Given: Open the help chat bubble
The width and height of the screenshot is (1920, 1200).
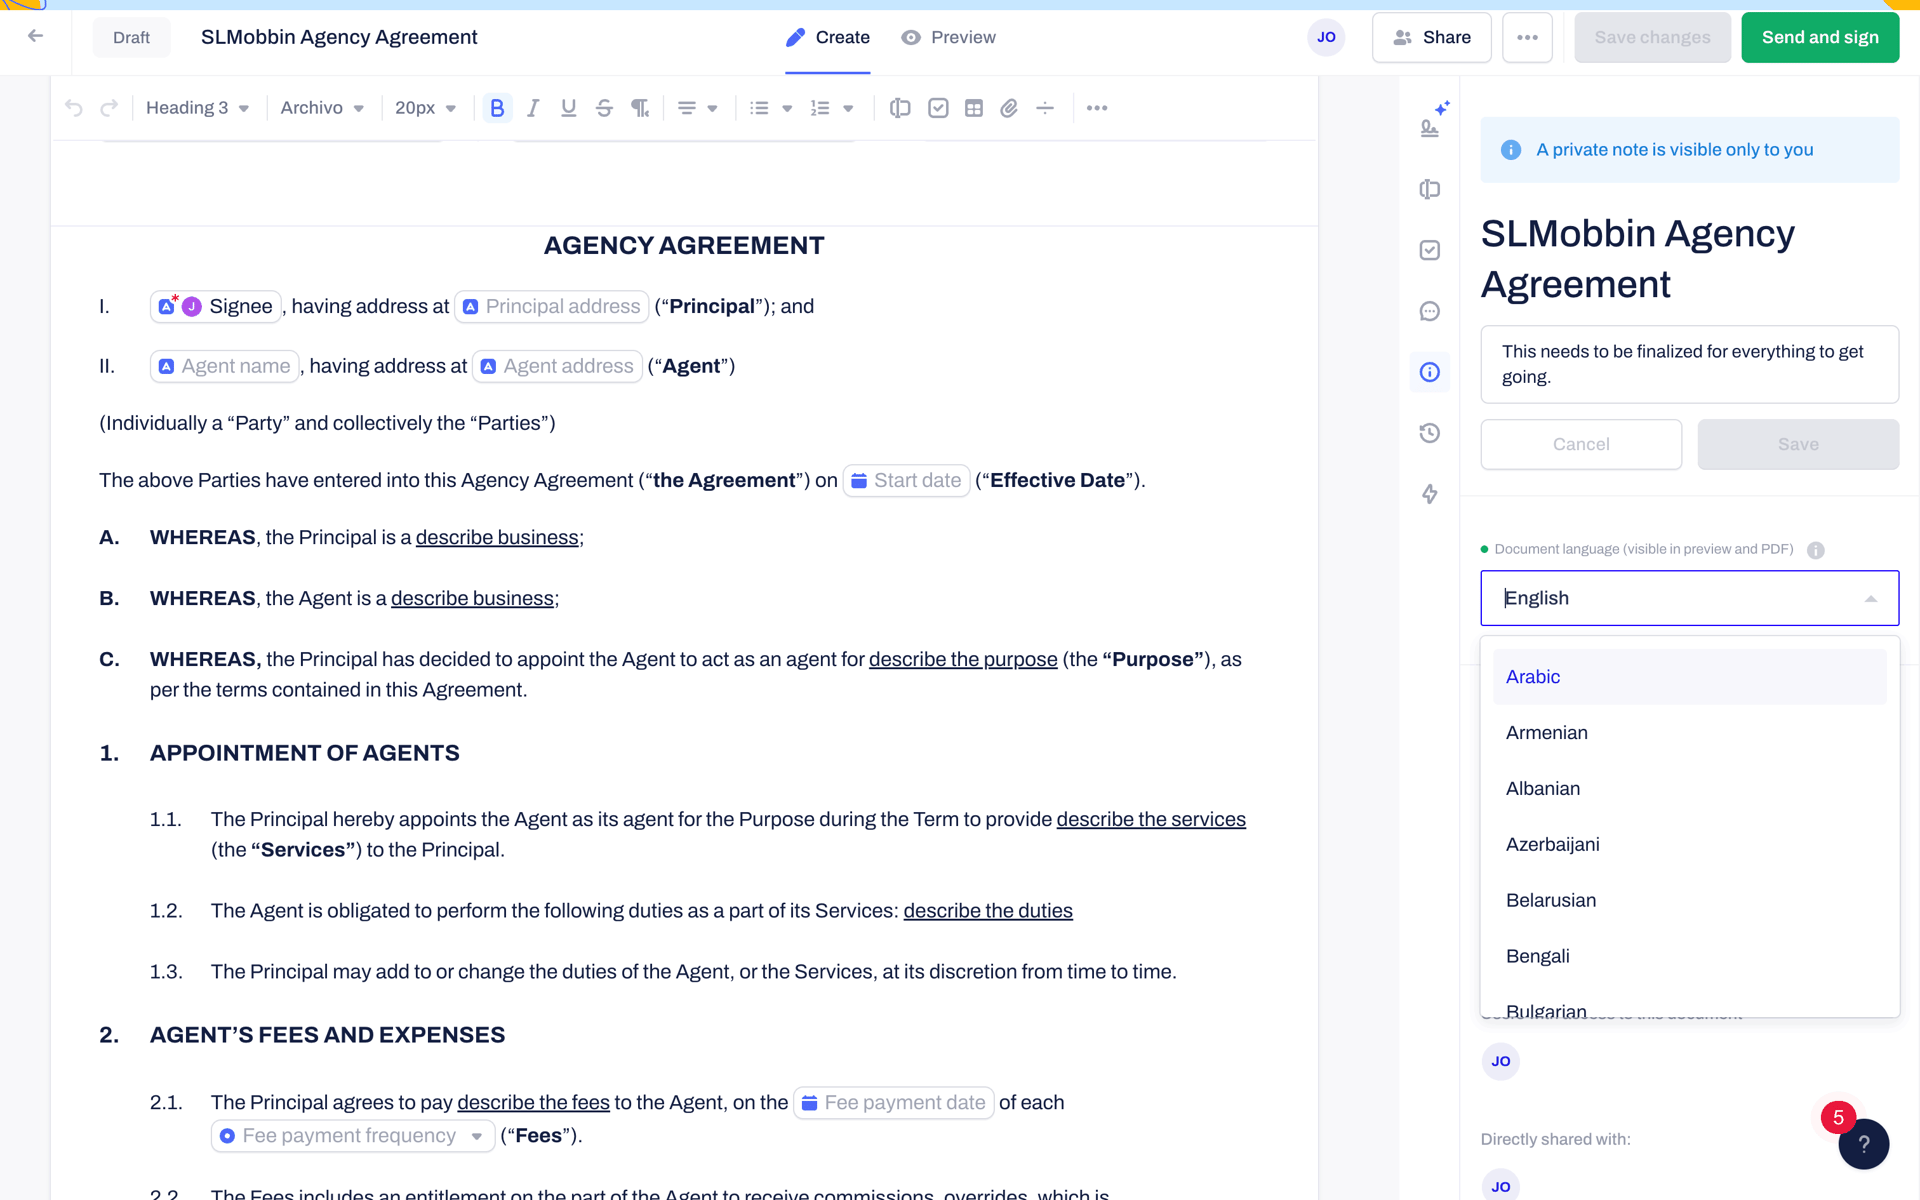Looking at the screenshot, I should tap(1863, 1144).
